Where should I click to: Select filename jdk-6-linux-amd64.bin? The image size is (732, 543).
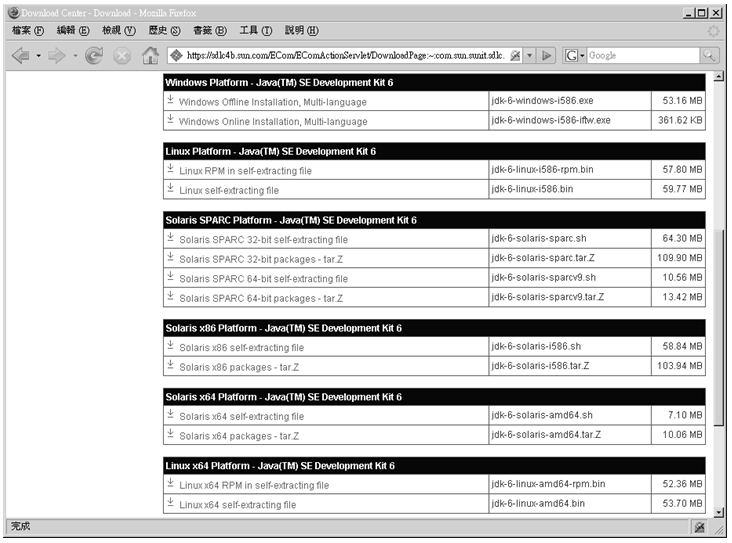coord(538,503)
